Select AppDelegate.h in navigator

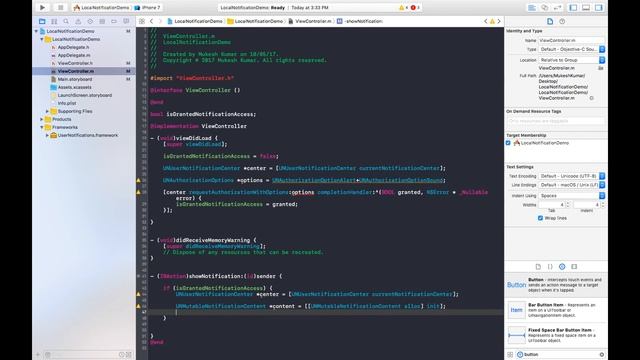[x=73, y=47]
